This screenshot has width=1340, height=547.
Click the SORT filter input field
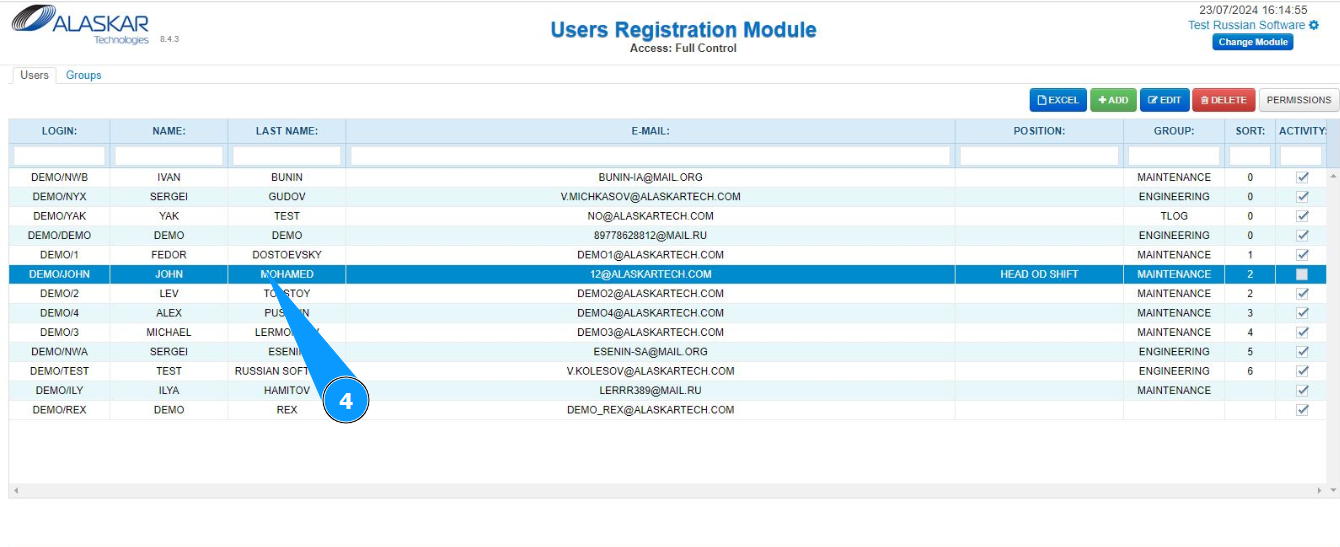pos(1250,156)
